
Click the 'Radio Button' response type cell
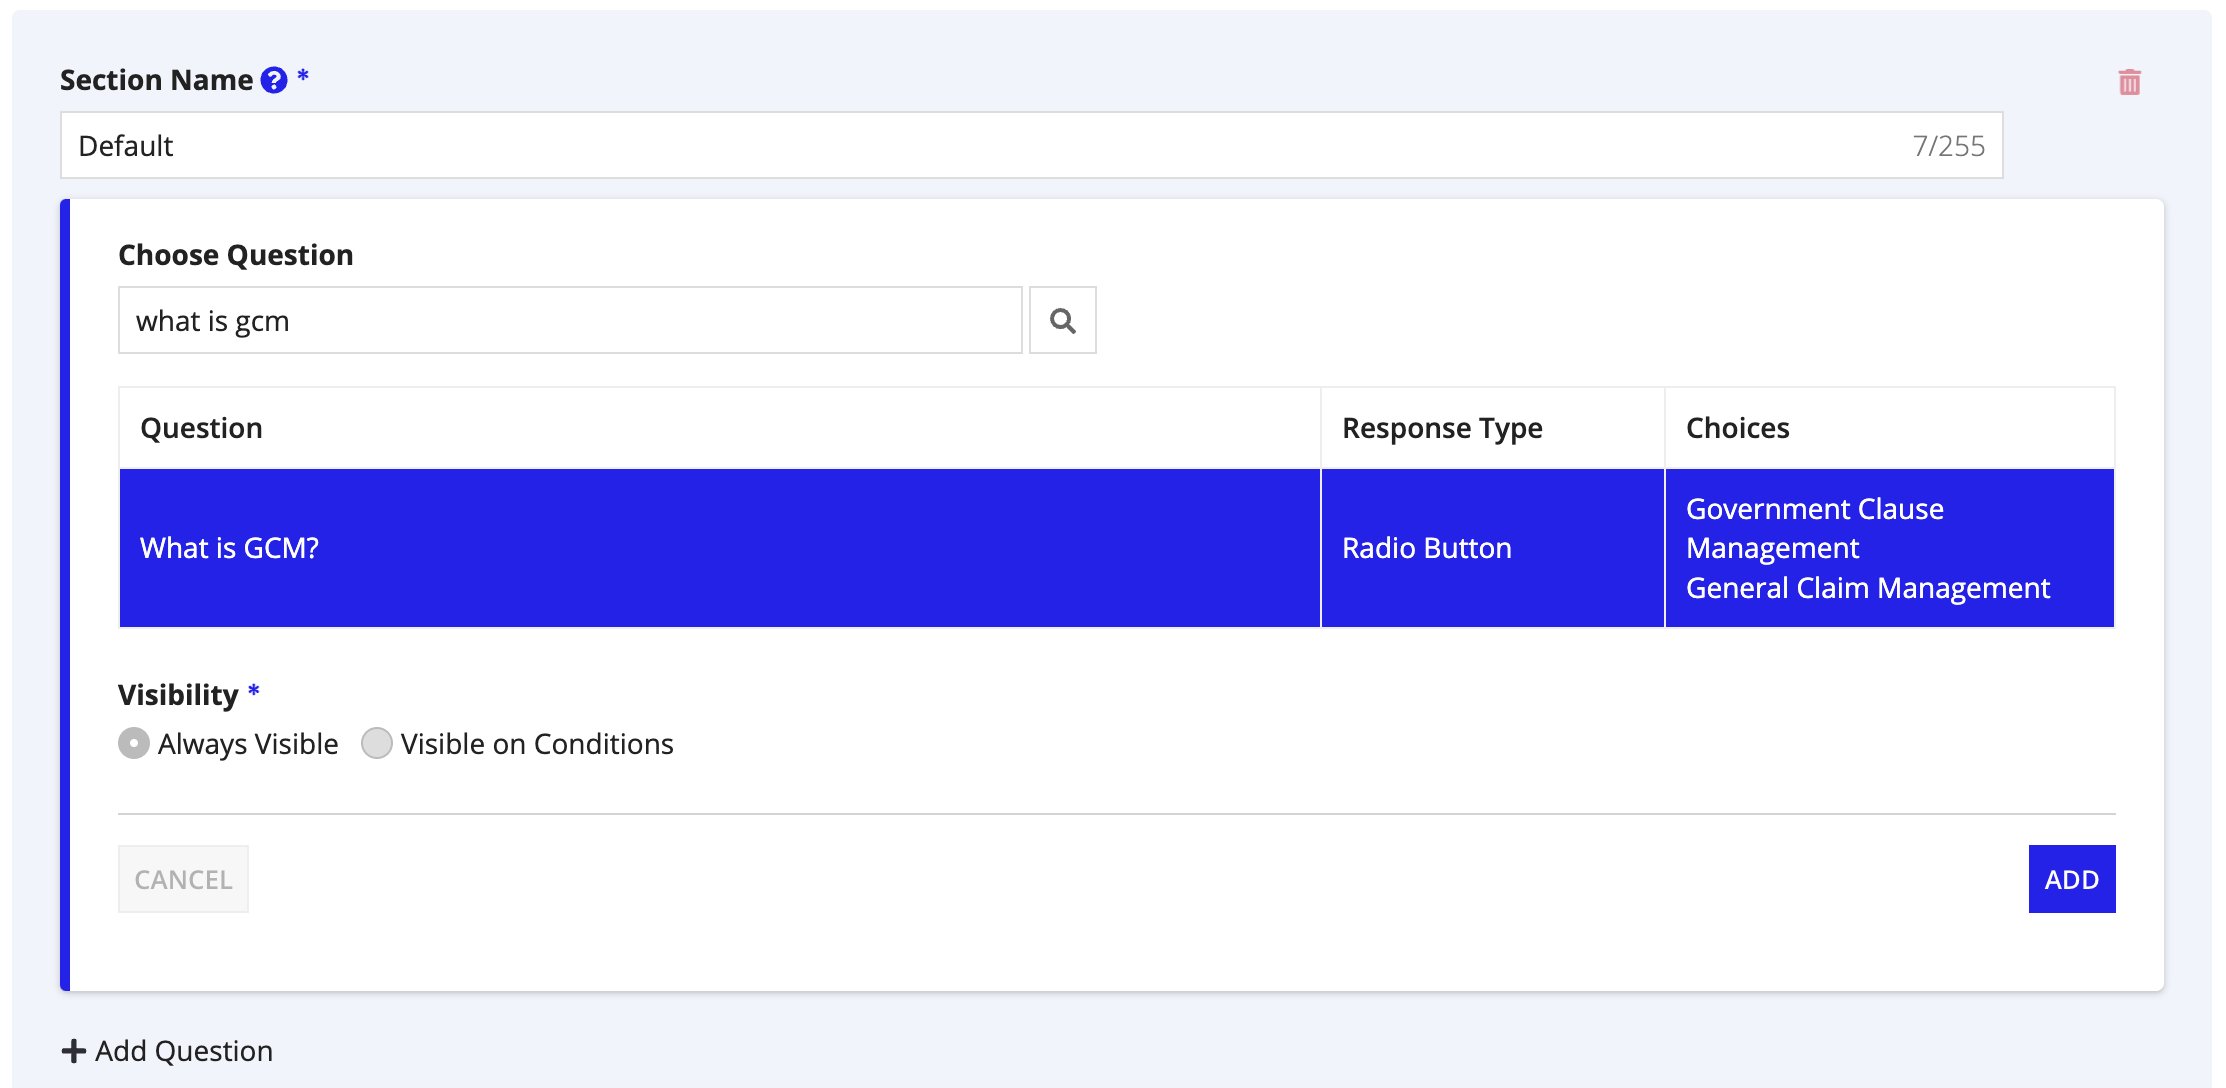click(x=1492, y=548)
